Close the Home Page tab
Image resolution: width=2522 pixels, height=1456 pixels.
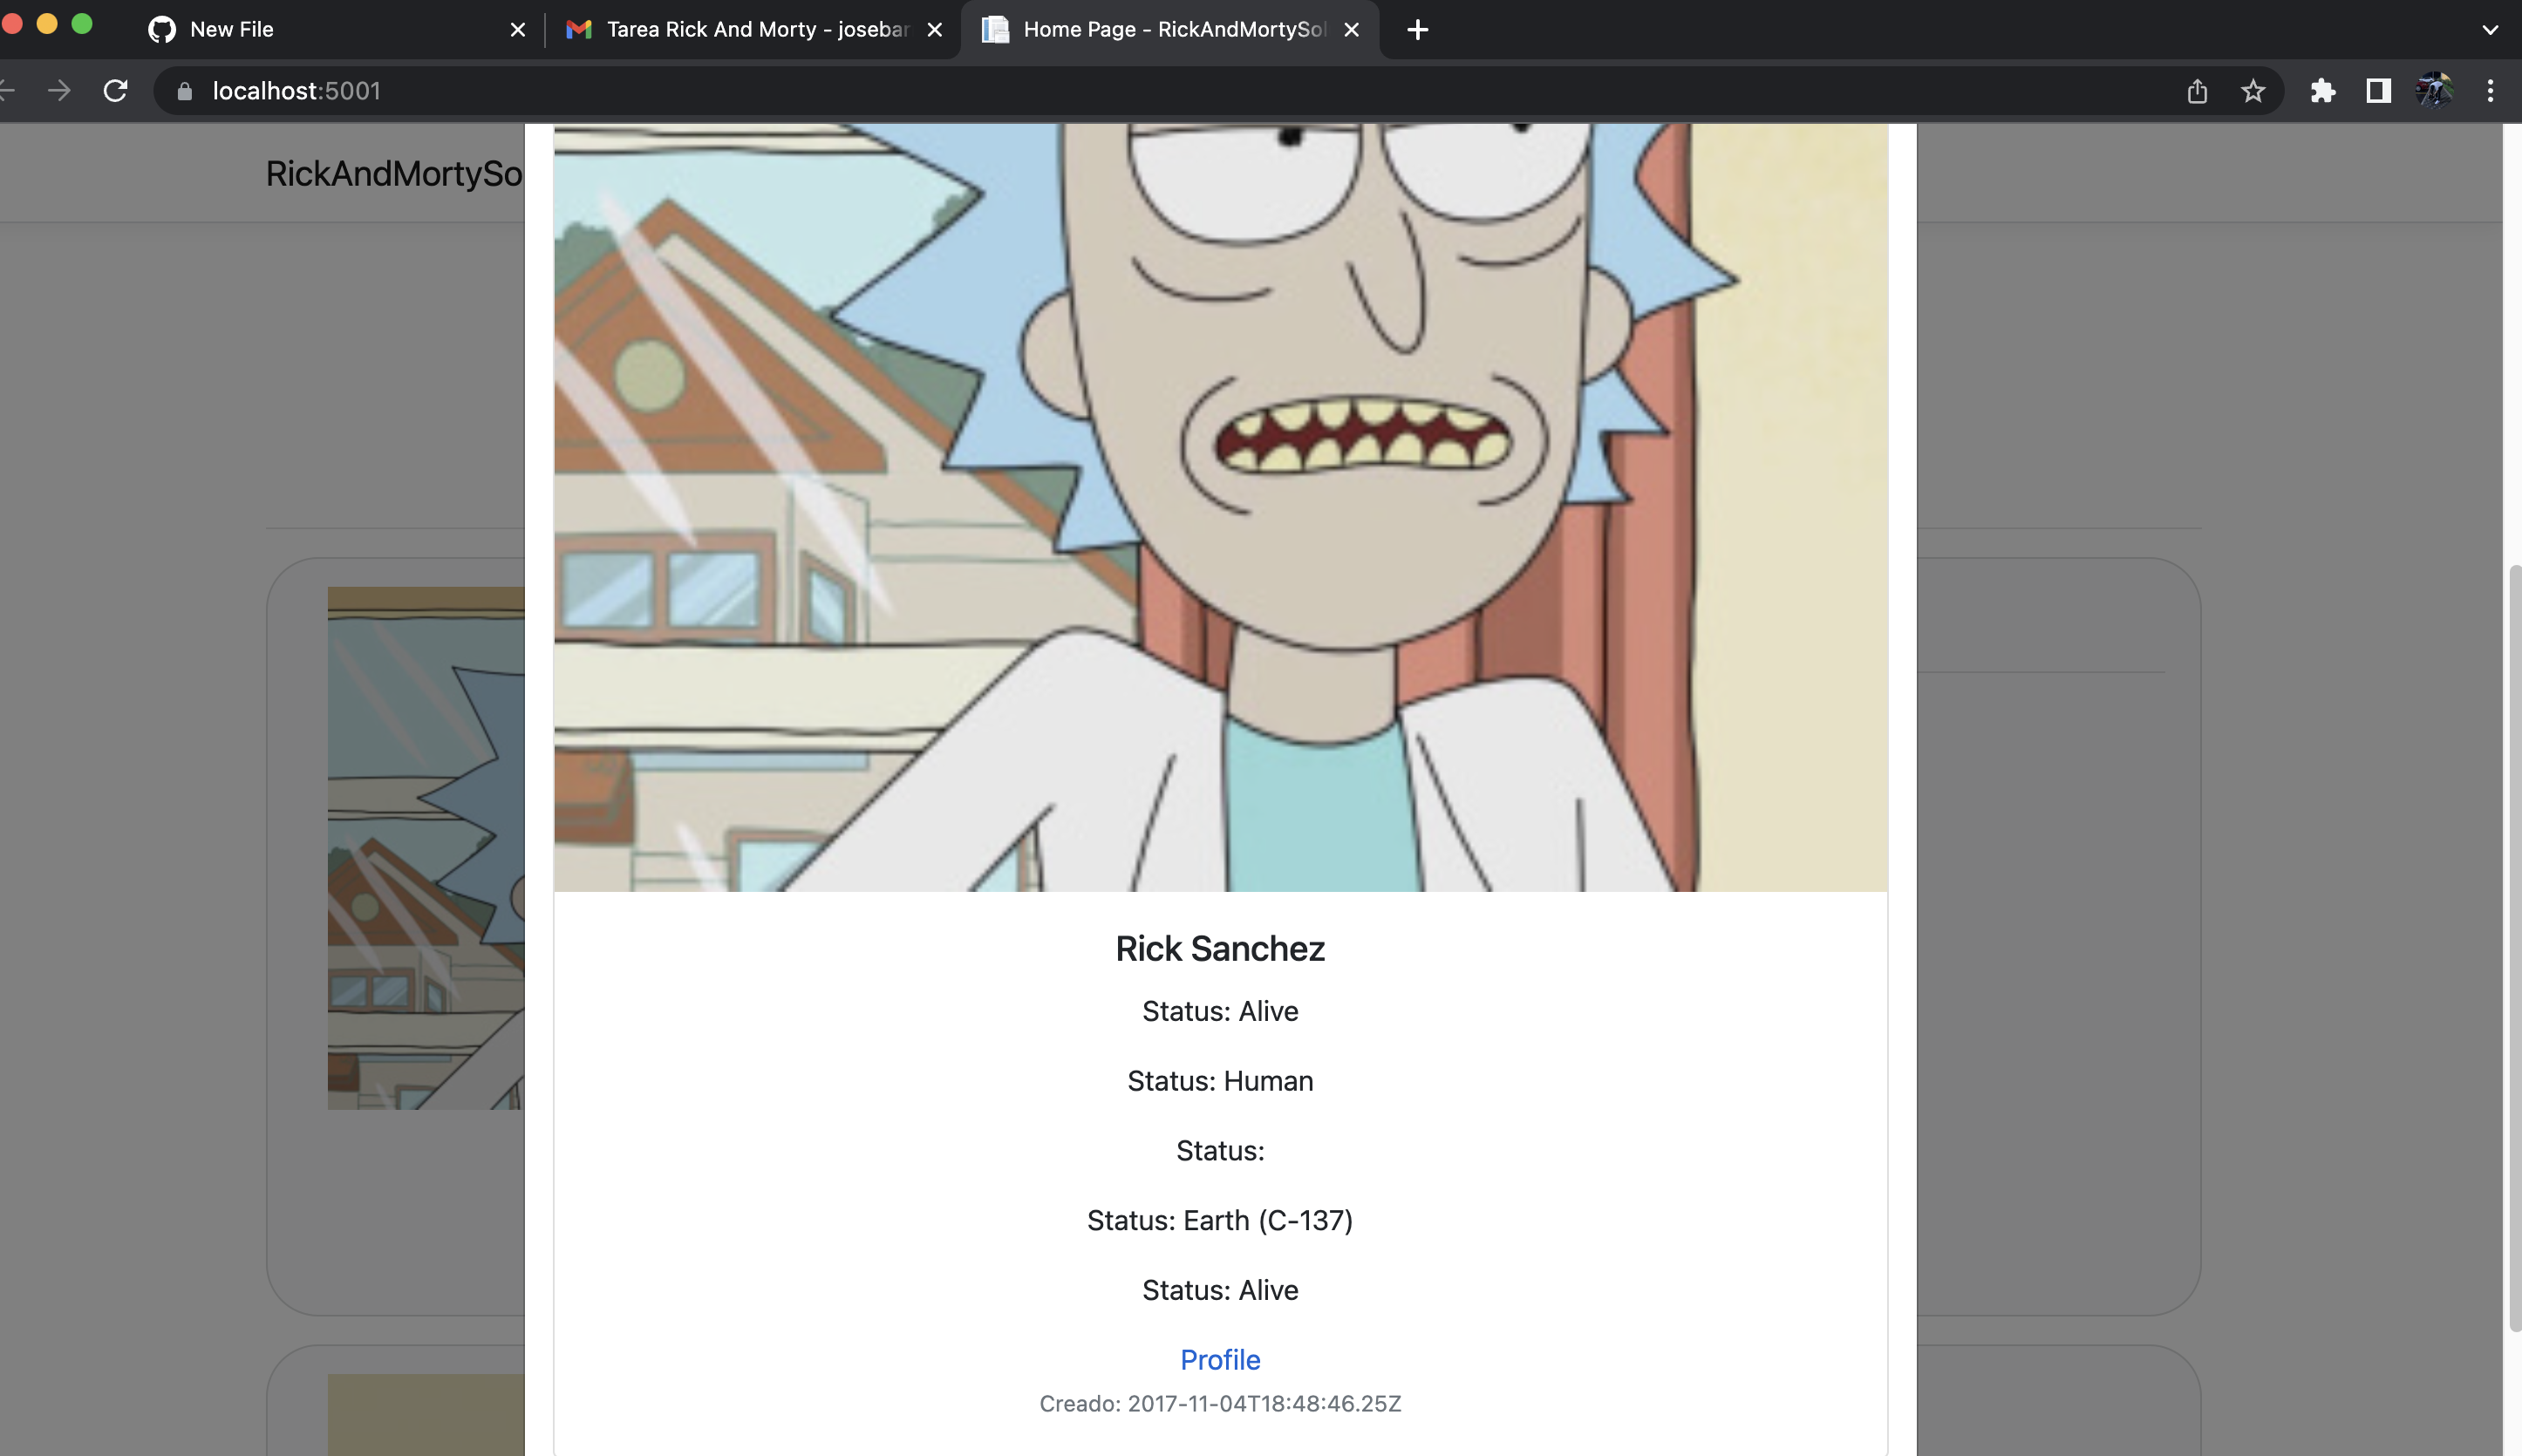click(x=1351, y=30)
